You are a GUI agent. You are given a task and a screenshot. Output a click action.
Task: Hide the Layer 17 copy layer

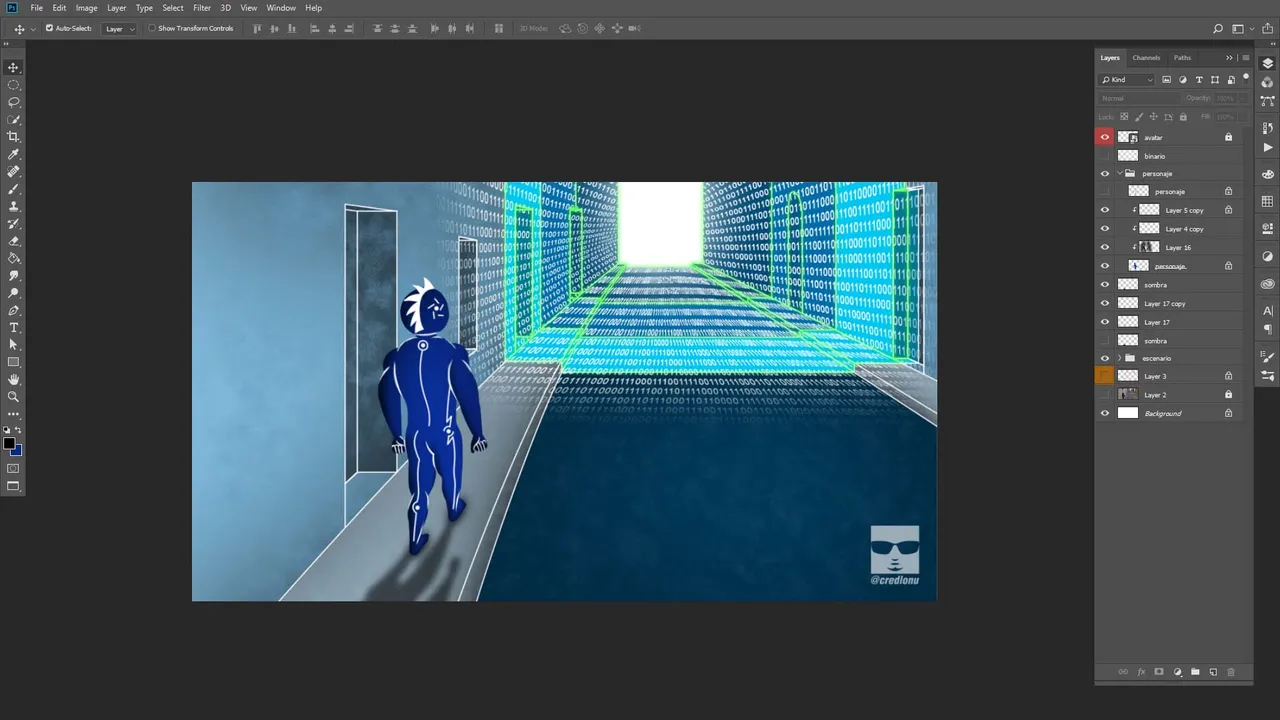point(1105,303)
